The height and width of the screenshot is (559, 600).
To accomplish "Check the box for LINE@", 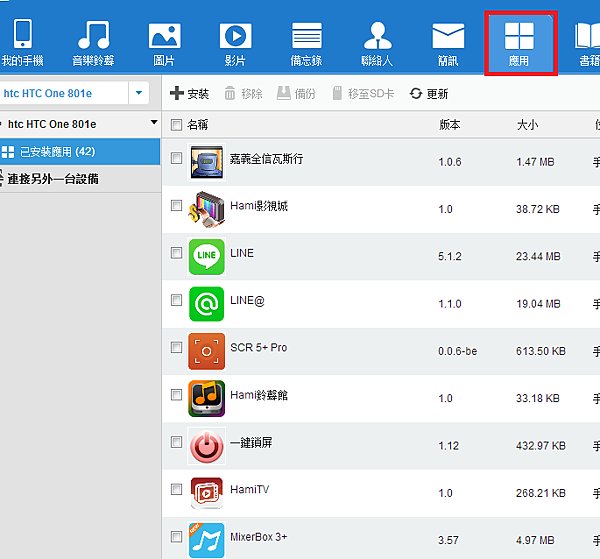I will tap(176, 300).
